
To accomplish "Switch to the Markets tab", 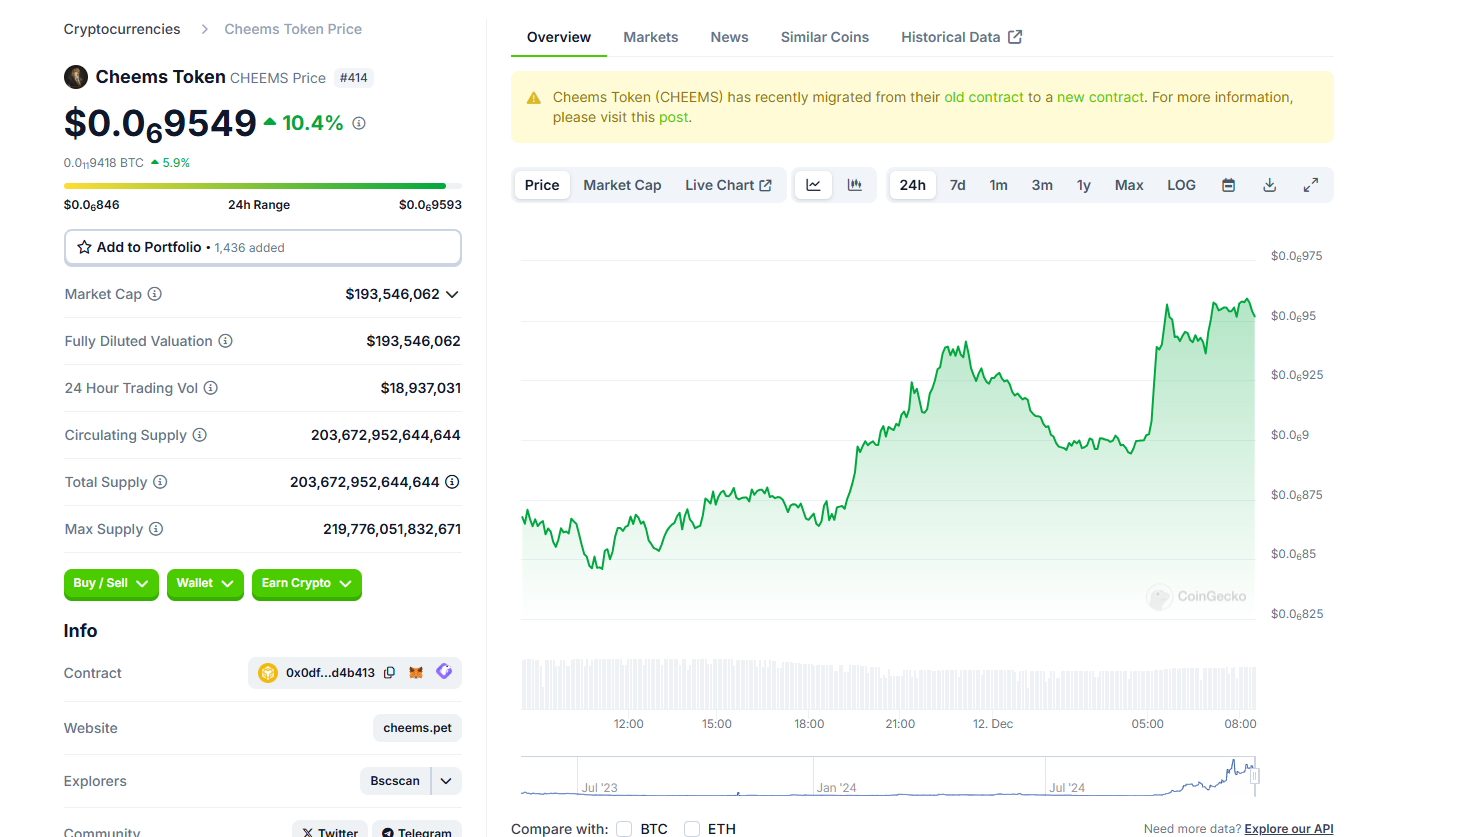I will (651, 37).
